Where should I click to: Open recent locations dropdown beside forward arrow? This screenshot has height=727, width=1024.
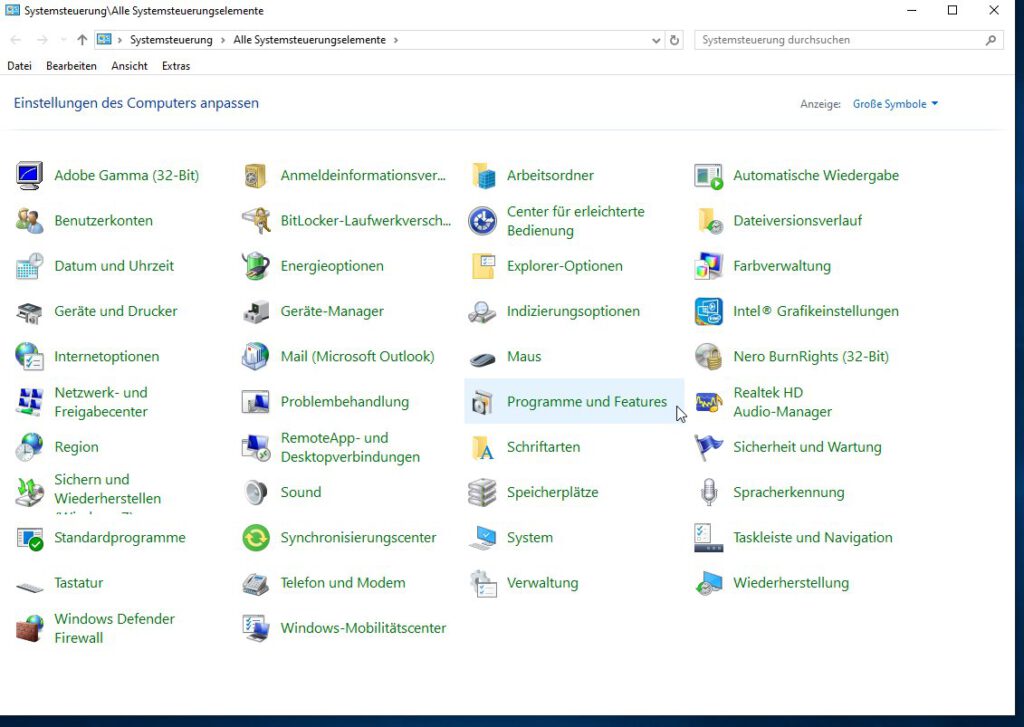tap(63, 40)
